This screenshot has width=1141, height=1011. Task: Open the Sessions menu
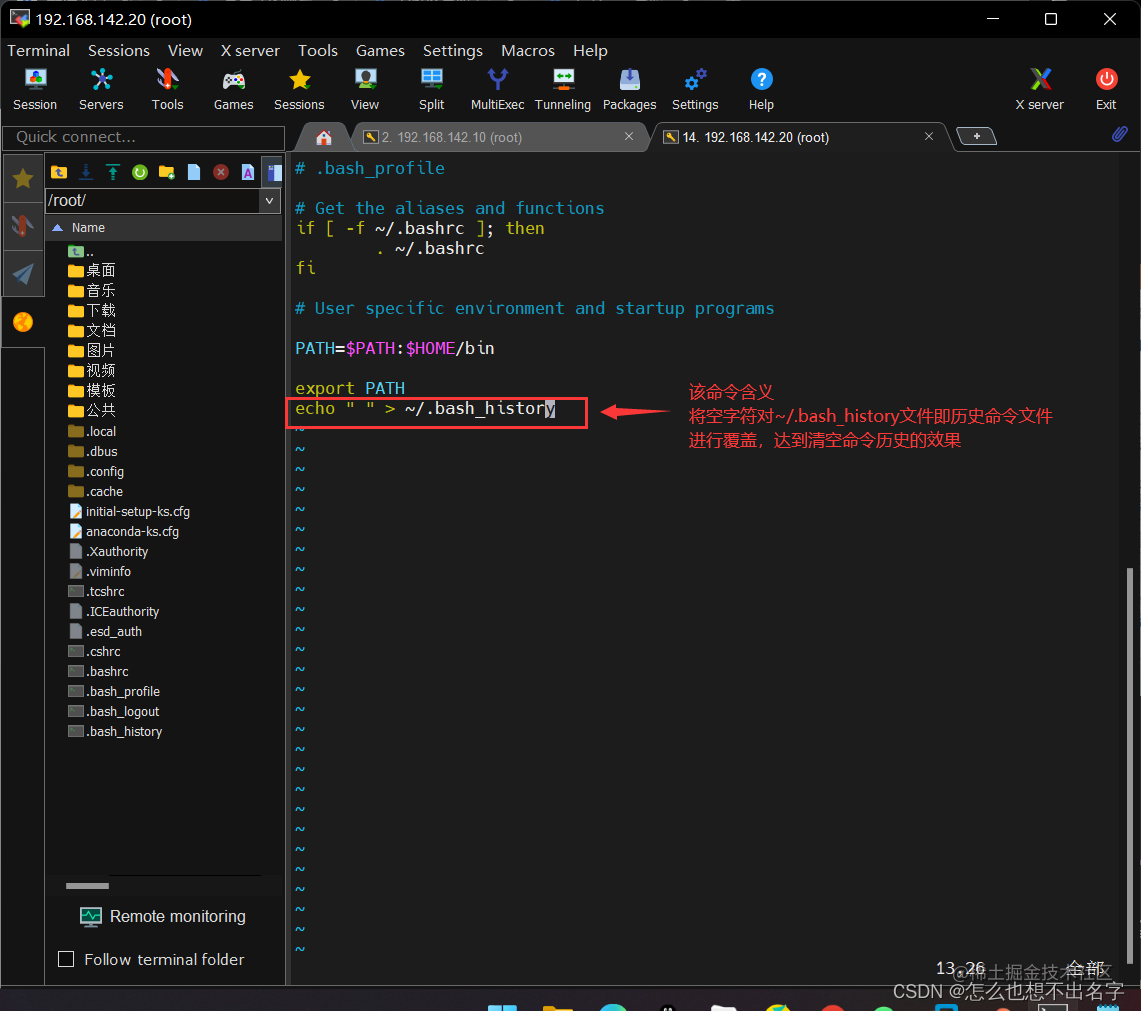[119, 50]
